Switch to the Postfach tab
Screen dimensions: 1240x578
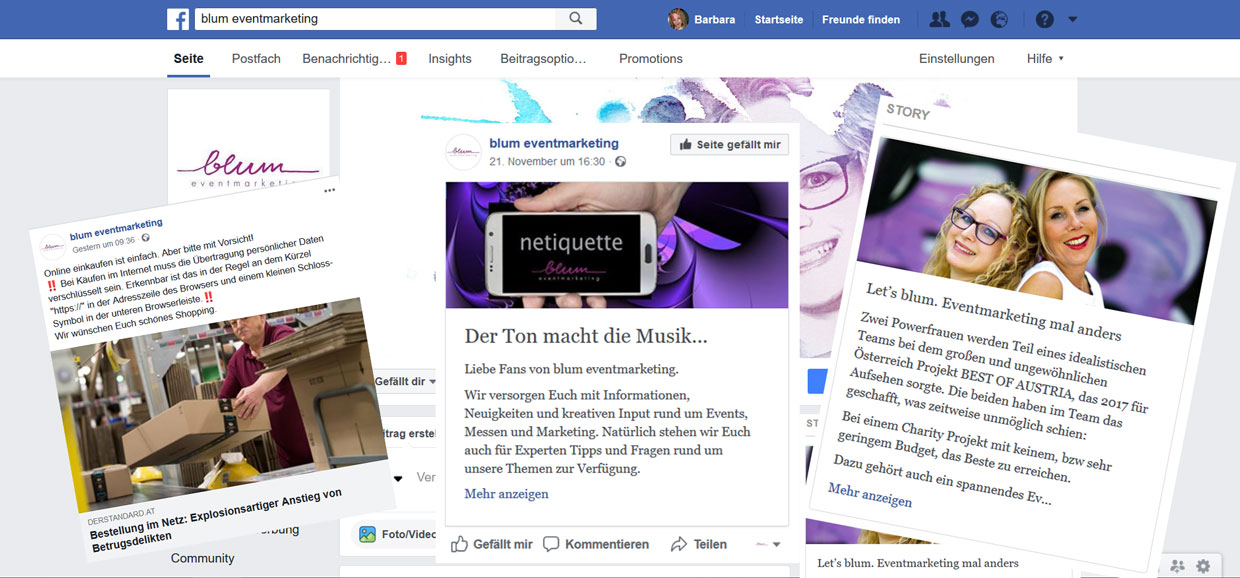[256, 59]
